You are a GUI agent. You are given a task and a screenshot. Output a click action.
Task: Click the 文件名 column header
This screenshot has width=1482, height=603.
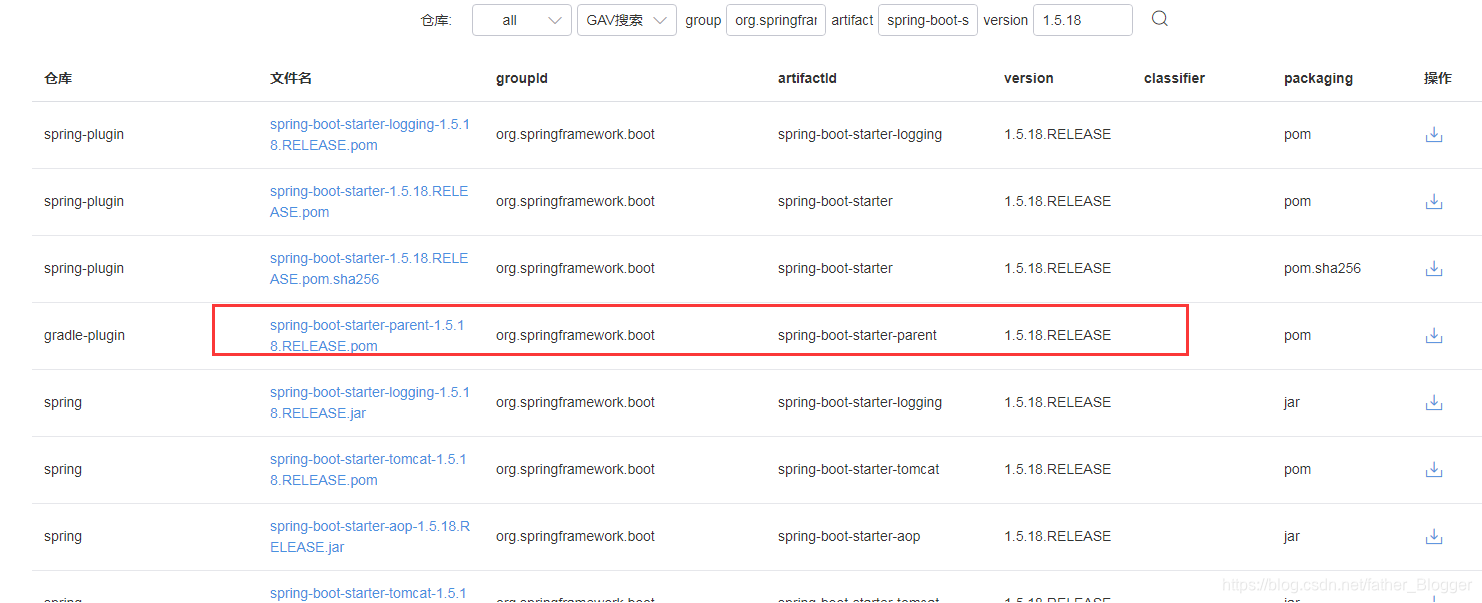pyautogui.click(x=291, y=78)
